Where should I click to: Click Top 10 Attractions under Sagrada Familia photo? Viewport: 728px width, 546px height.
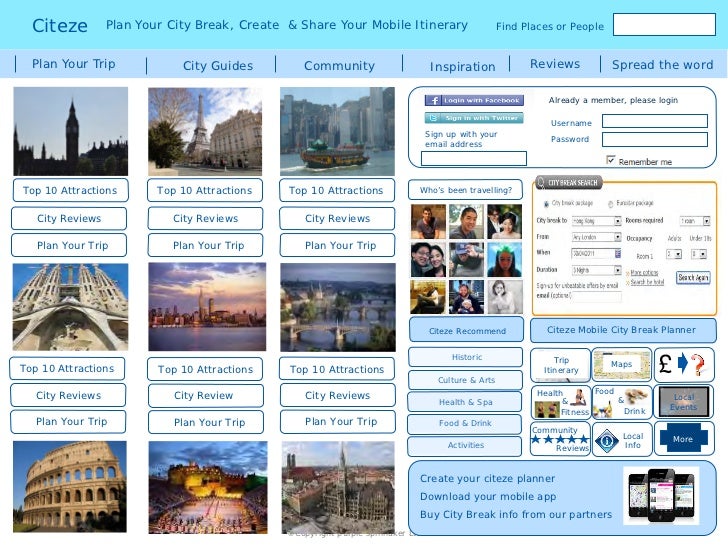pos(67,369)
